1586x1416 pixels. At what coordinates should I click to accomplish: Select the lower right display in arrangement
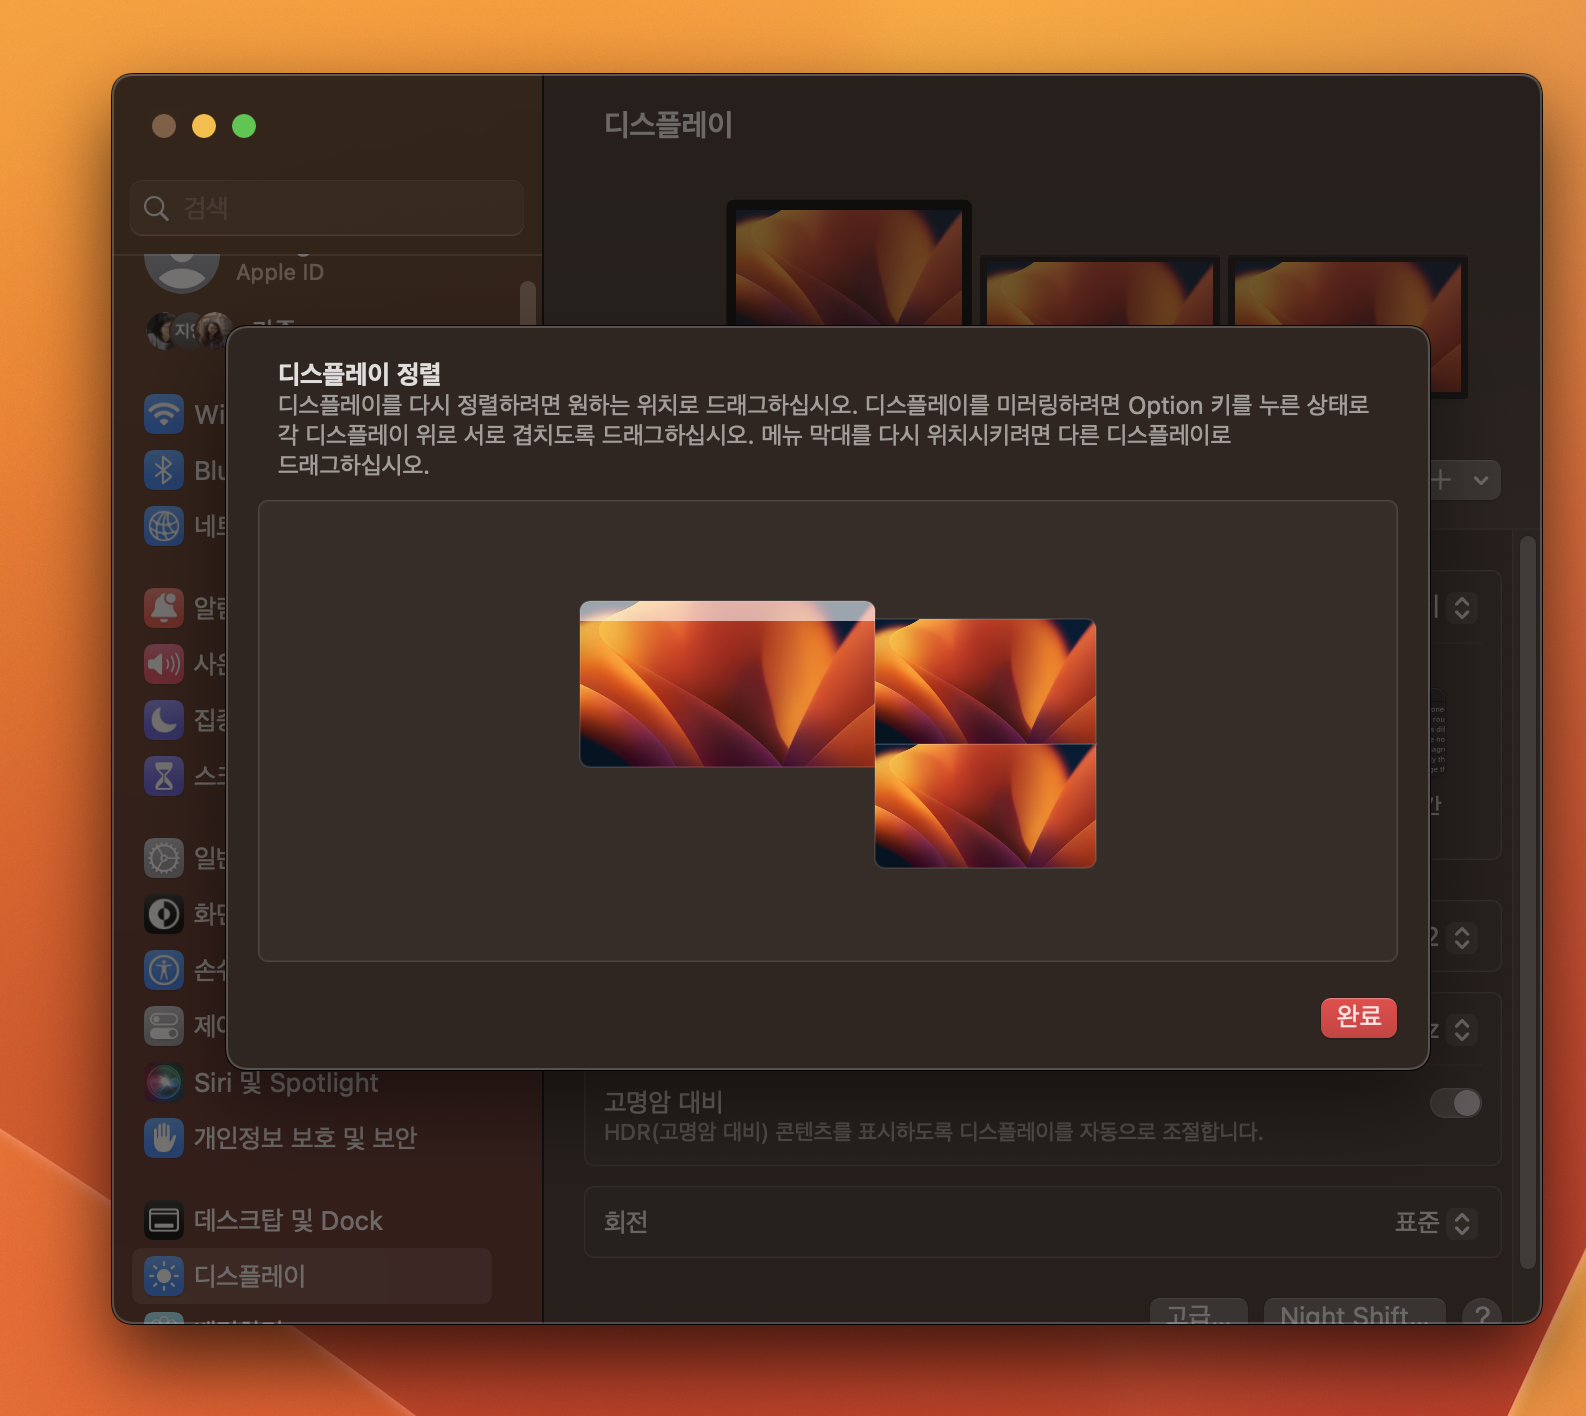click(985, 806)
